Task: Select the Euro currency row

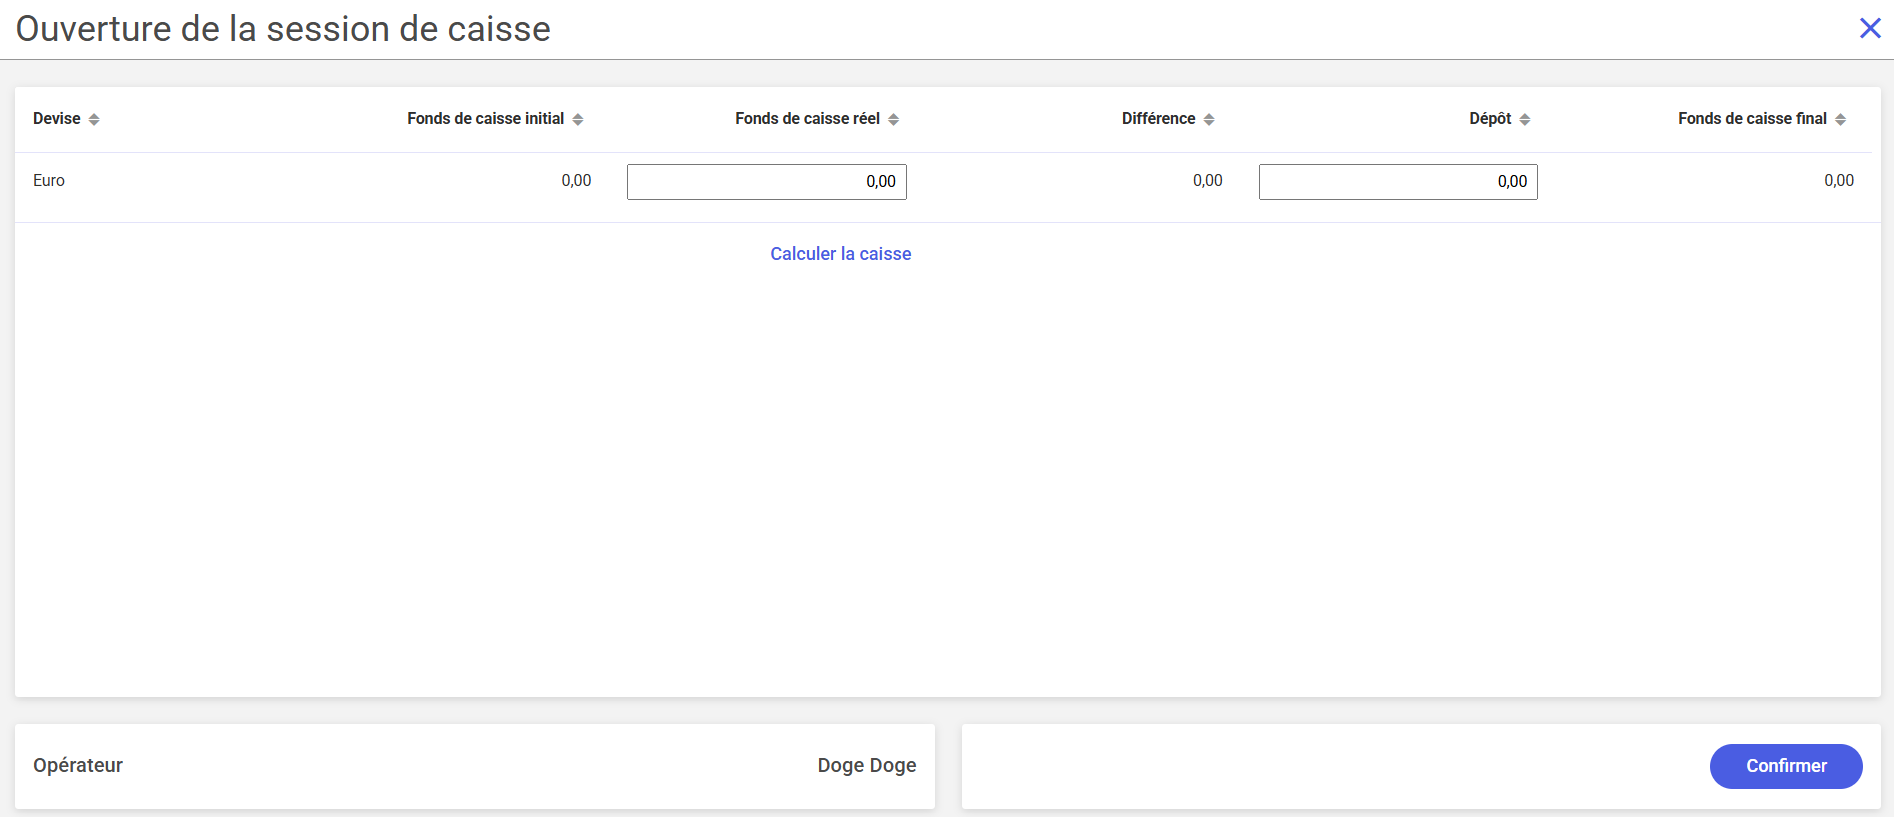Action: 49,181
